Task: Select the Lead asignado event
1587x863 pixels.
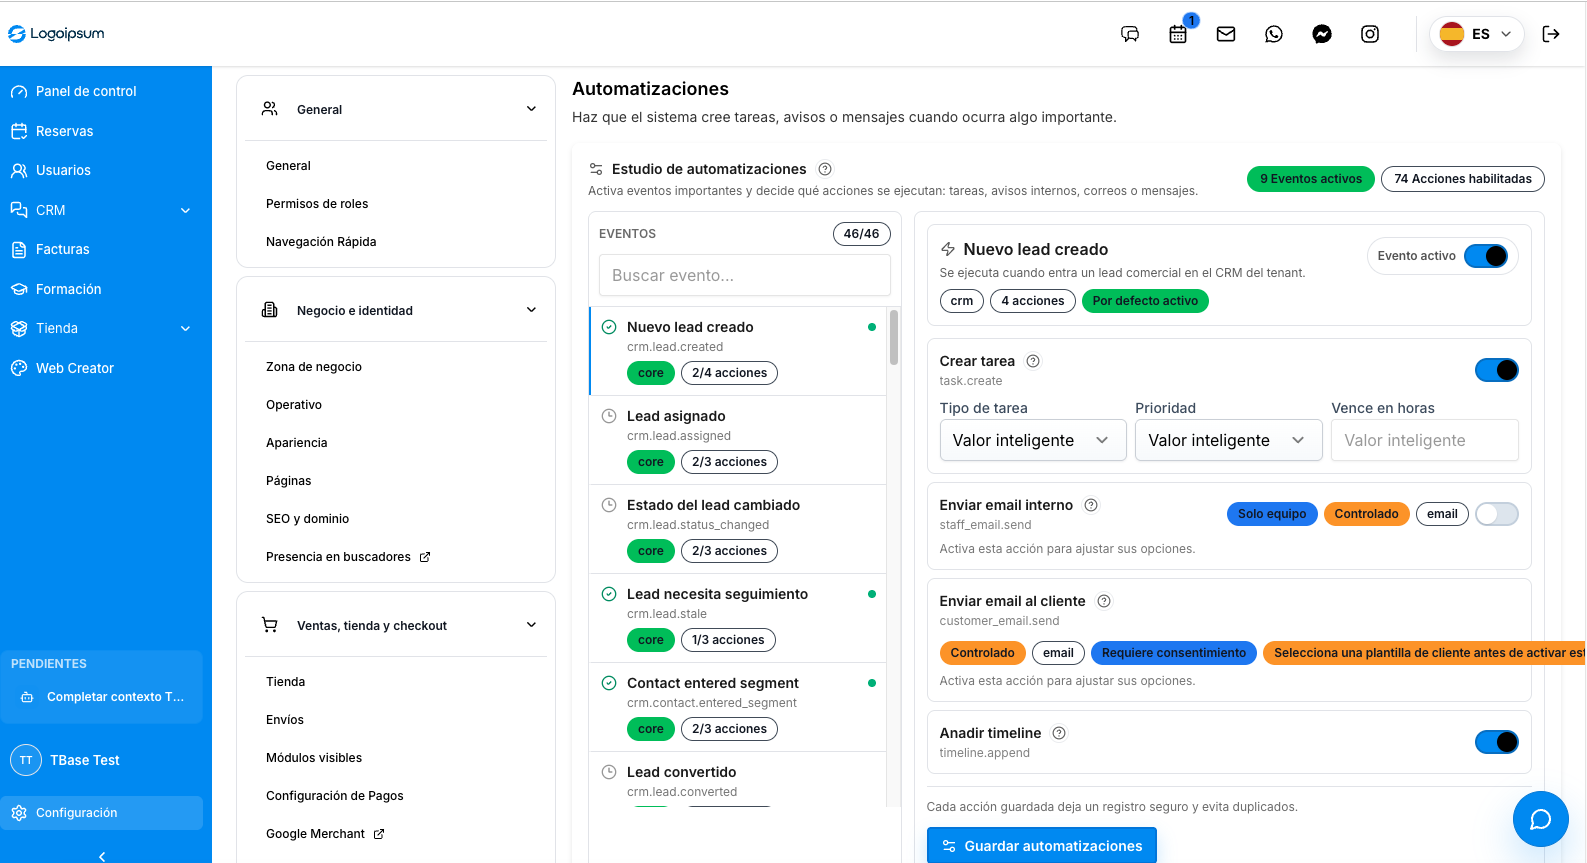Action: 738,440
